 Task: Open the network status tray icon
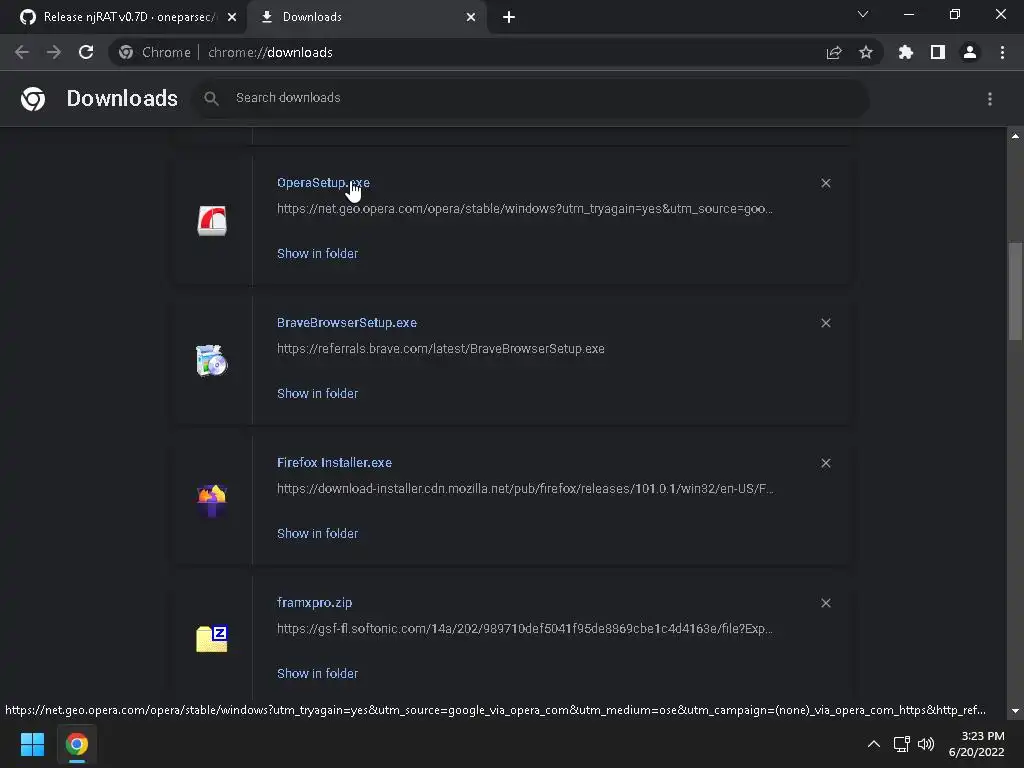[902, 744]
